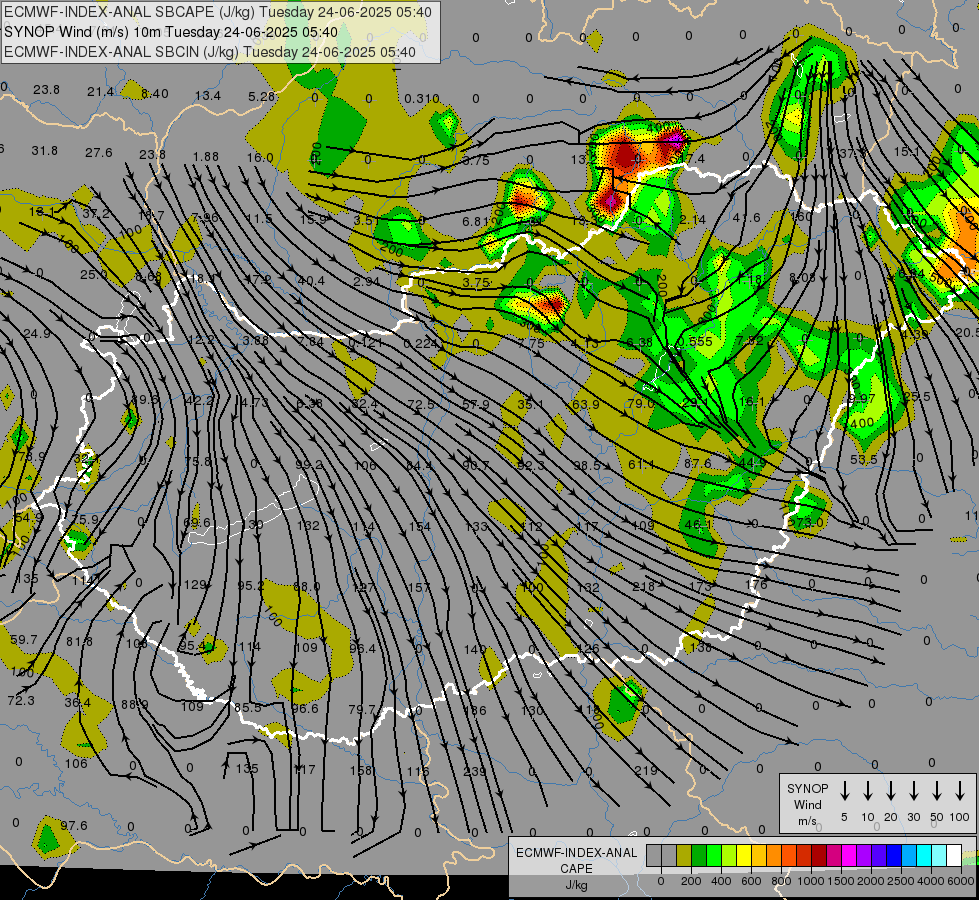Image resolution: width=979 pixels, height=900 pixels.
Task: Select the dark green CAPE legend swatch
Action: tap(699, 856)
